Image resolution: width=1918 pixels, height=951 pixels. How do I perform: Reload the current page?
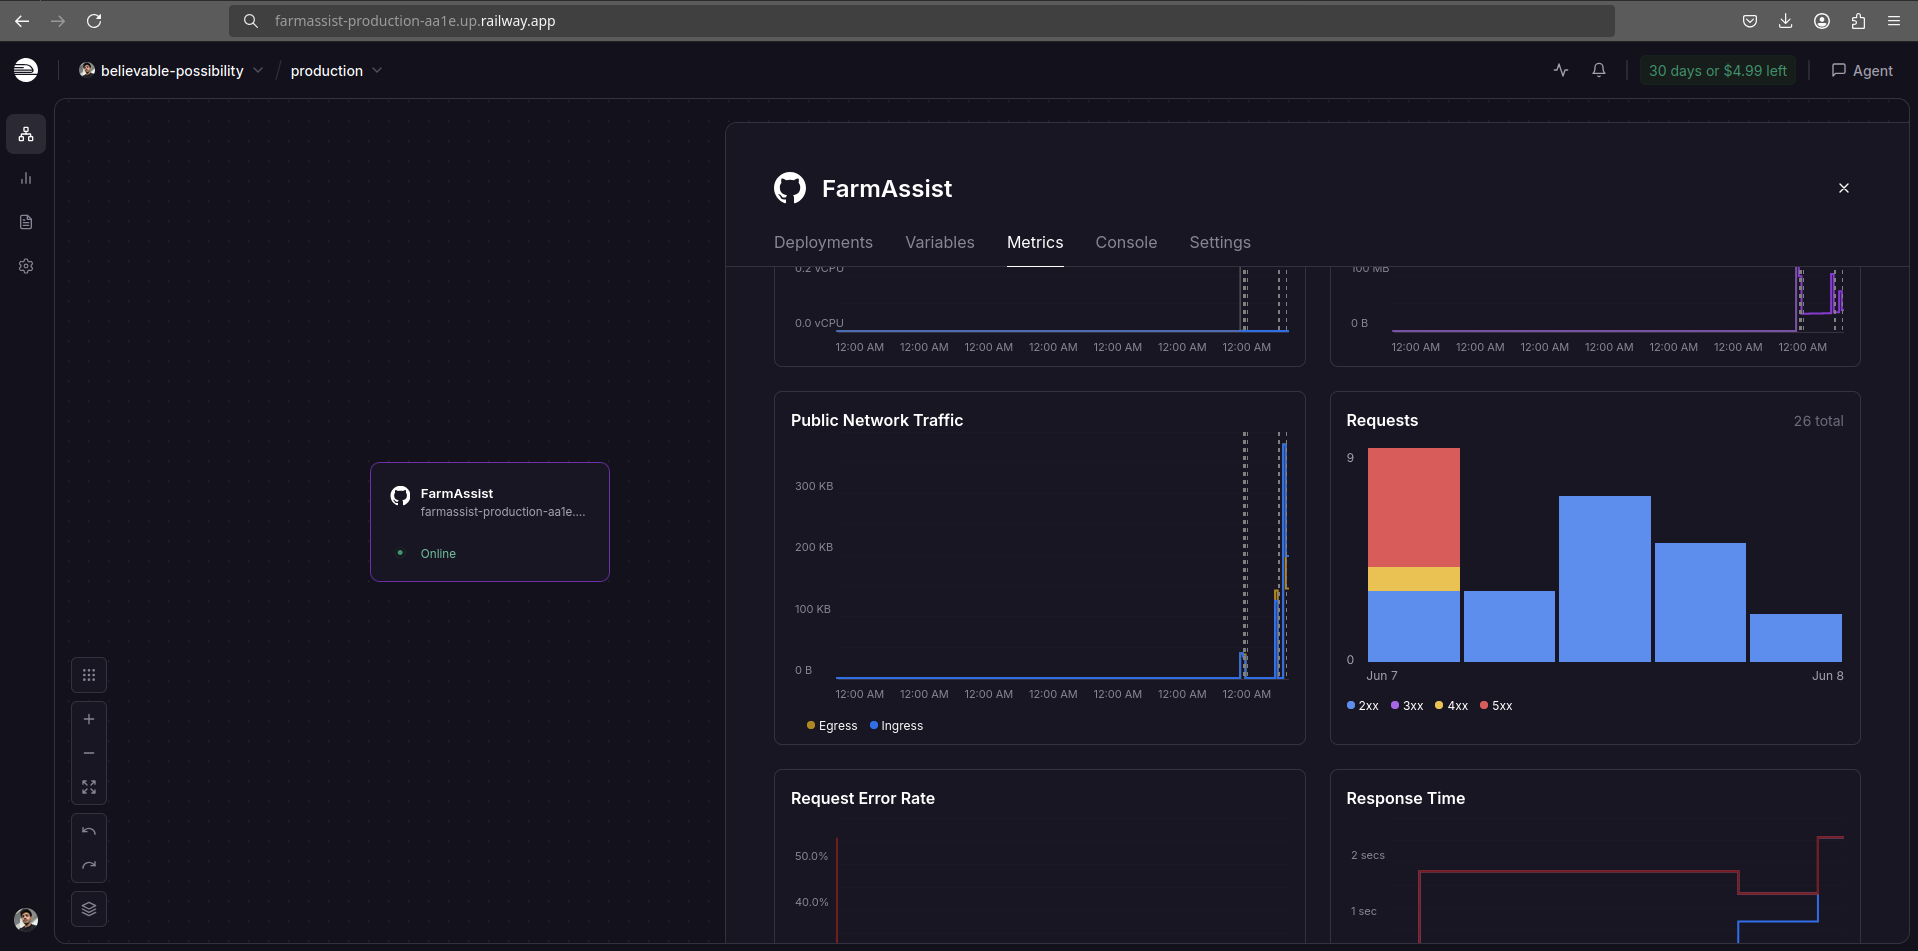[x=94, y=21]
